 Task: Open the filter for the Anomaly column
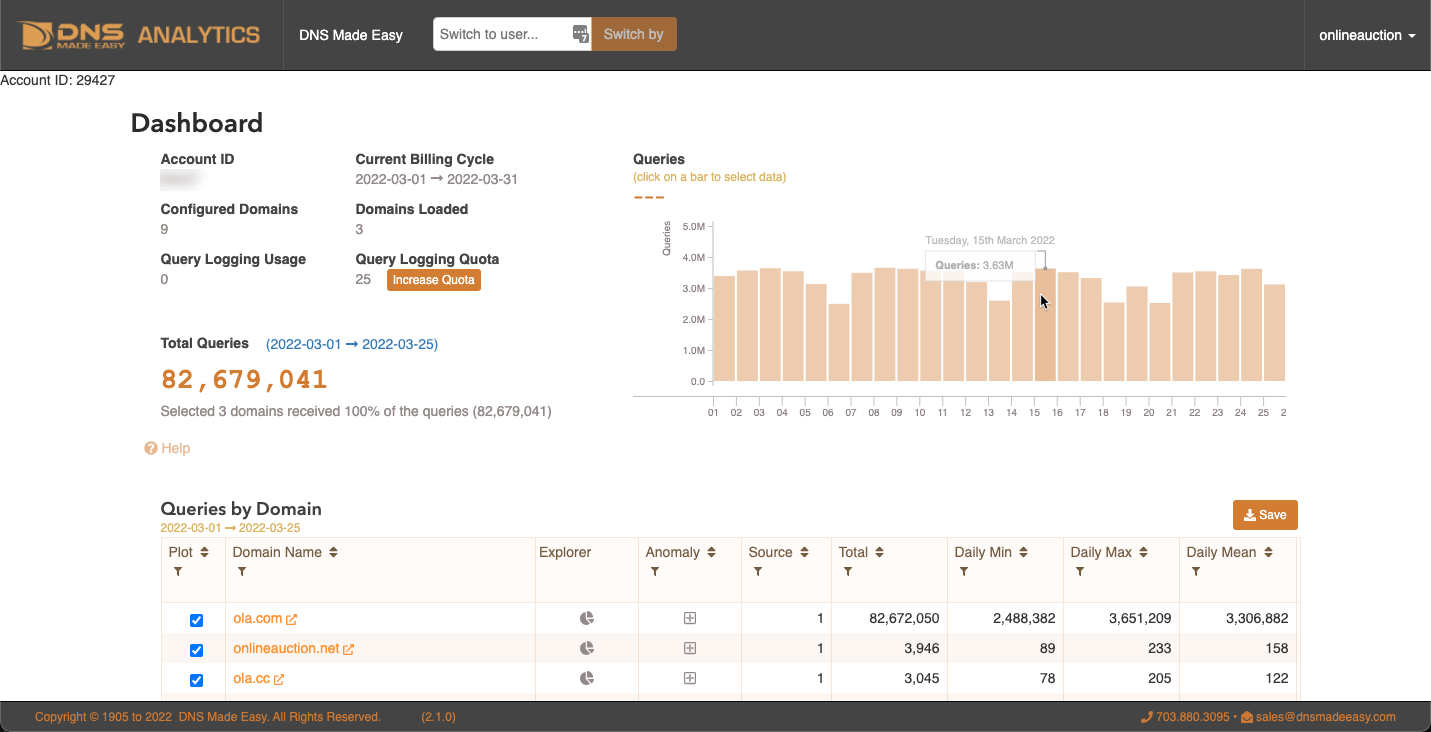coord(655,572)
